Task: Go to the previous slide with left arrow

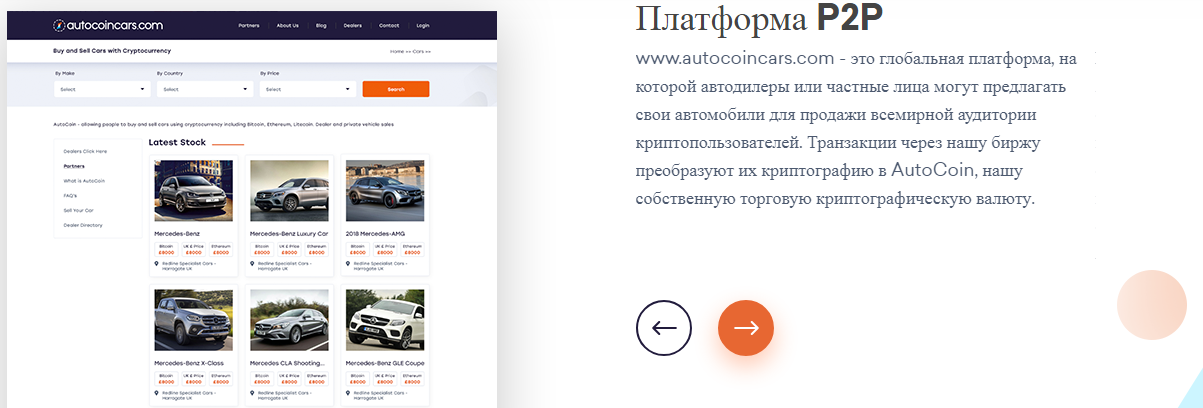Action: [x=664, y=327]
